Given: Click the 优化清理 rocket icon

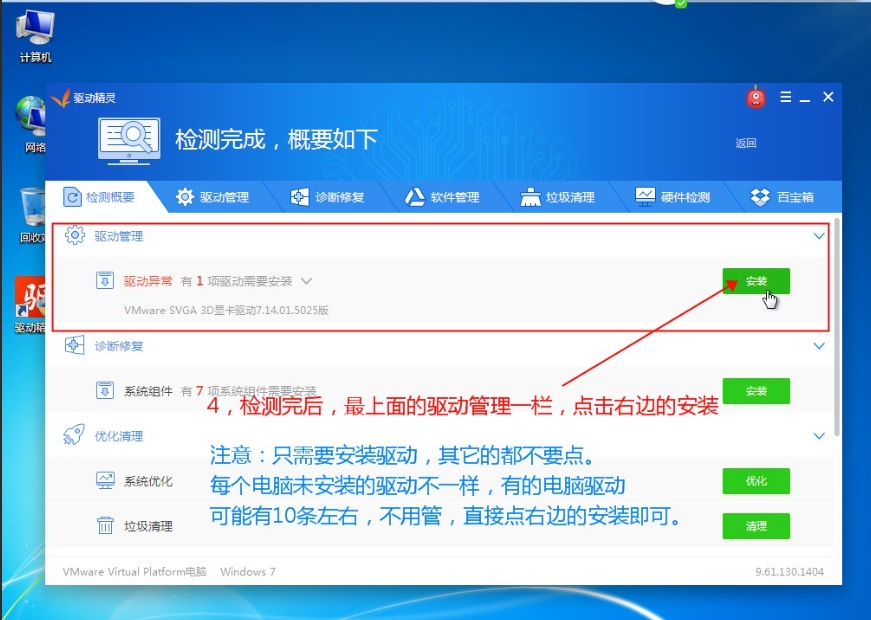Looking at the screenshot, I should [74, 435].
